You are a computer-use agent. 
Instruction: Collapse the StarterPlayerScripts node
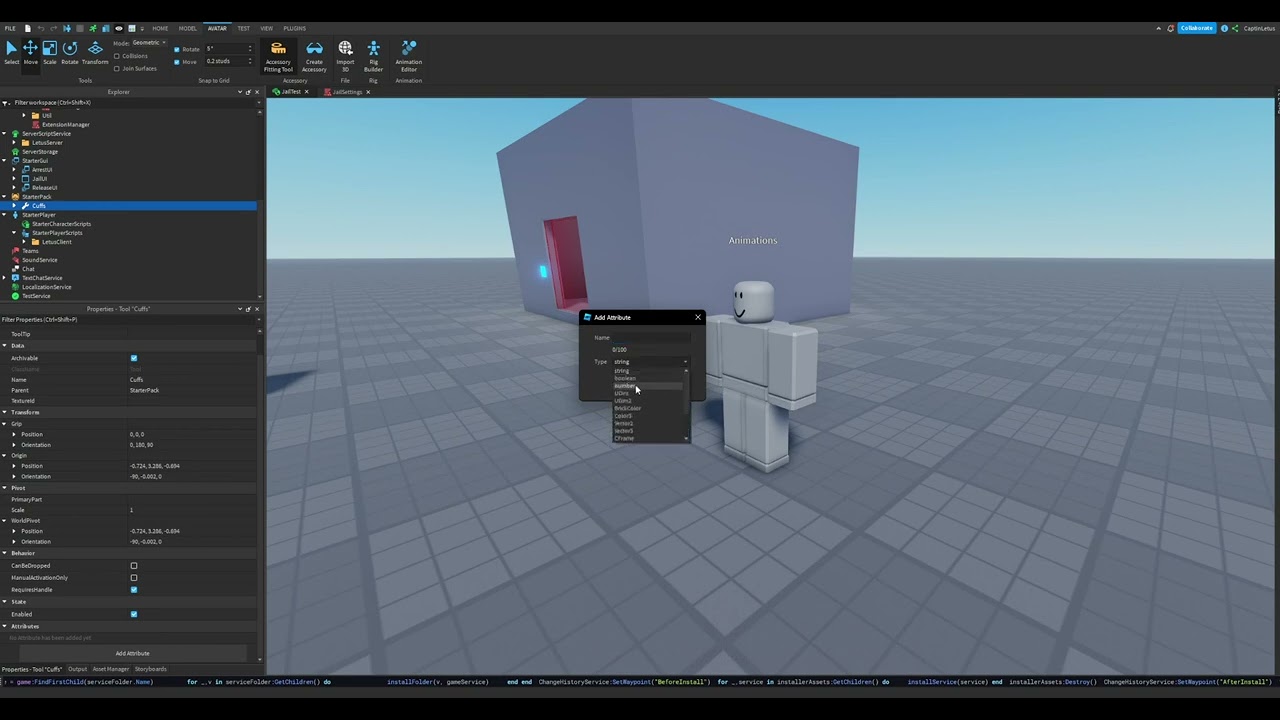point(14,233)
